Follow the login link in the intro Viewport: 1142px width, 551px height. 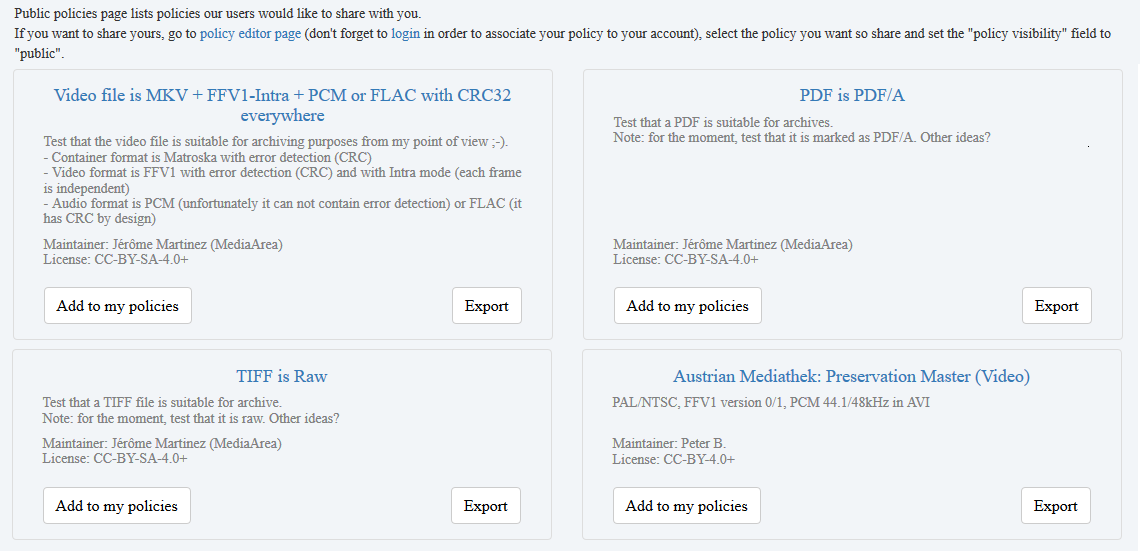coord(406,33)
